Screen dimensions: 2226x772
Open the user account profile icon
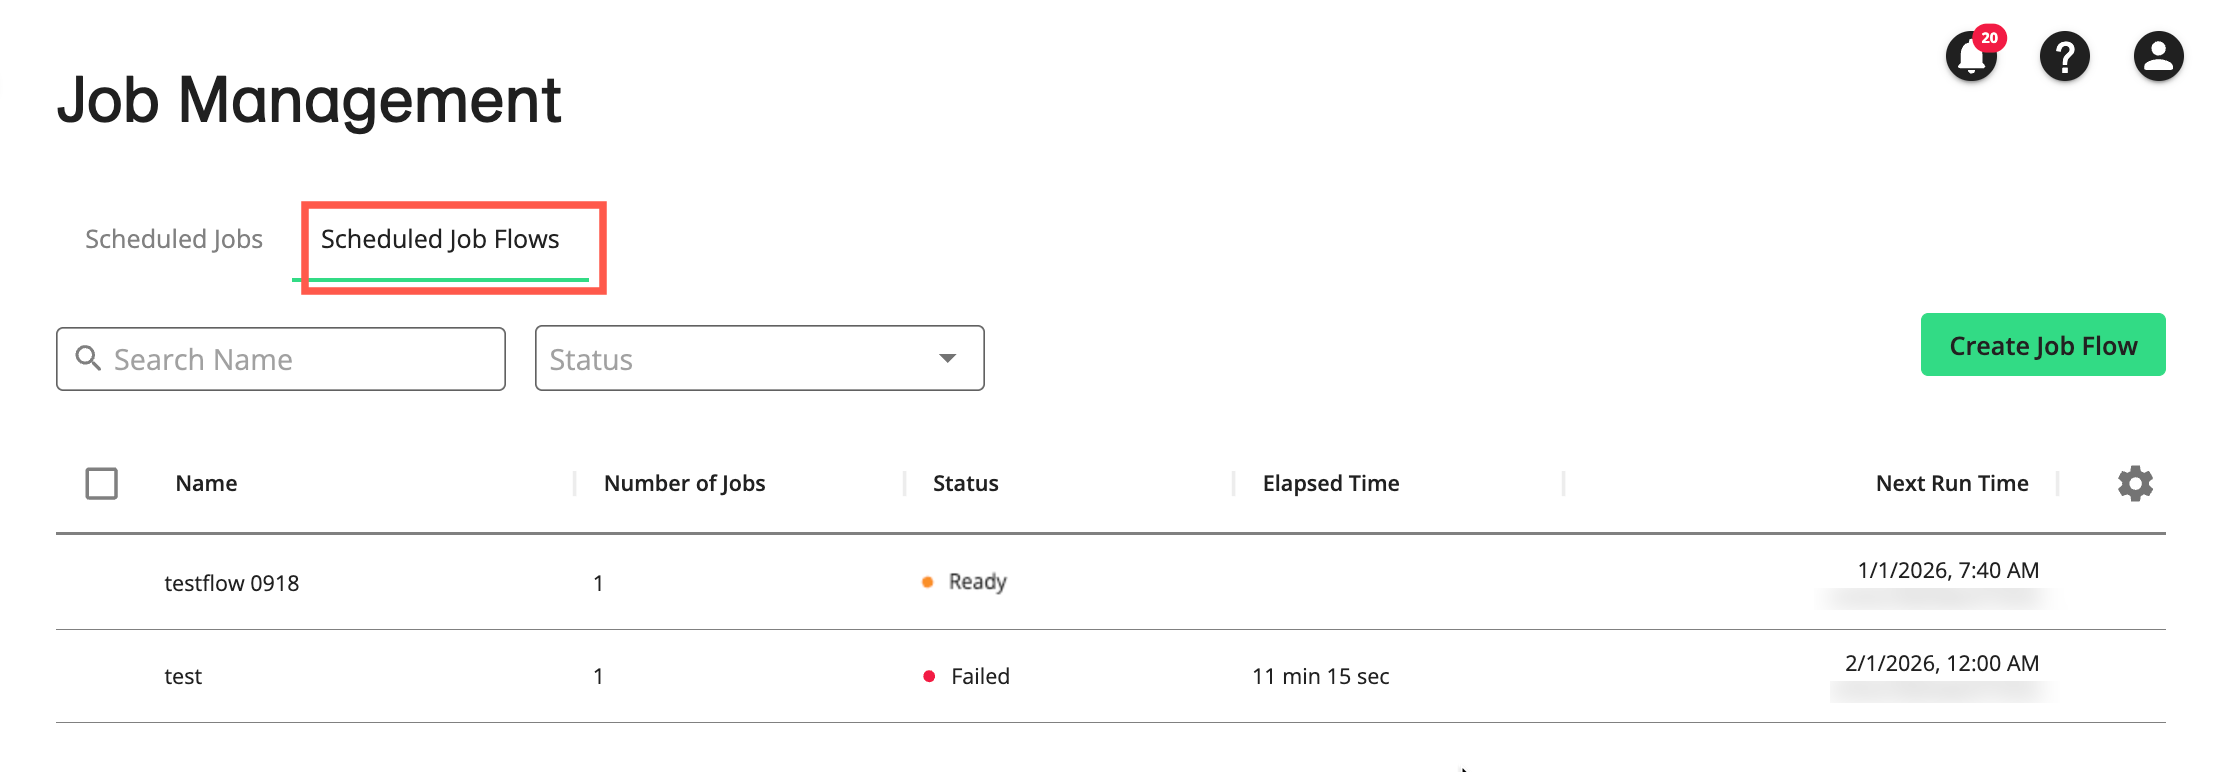click(2158, 56)
